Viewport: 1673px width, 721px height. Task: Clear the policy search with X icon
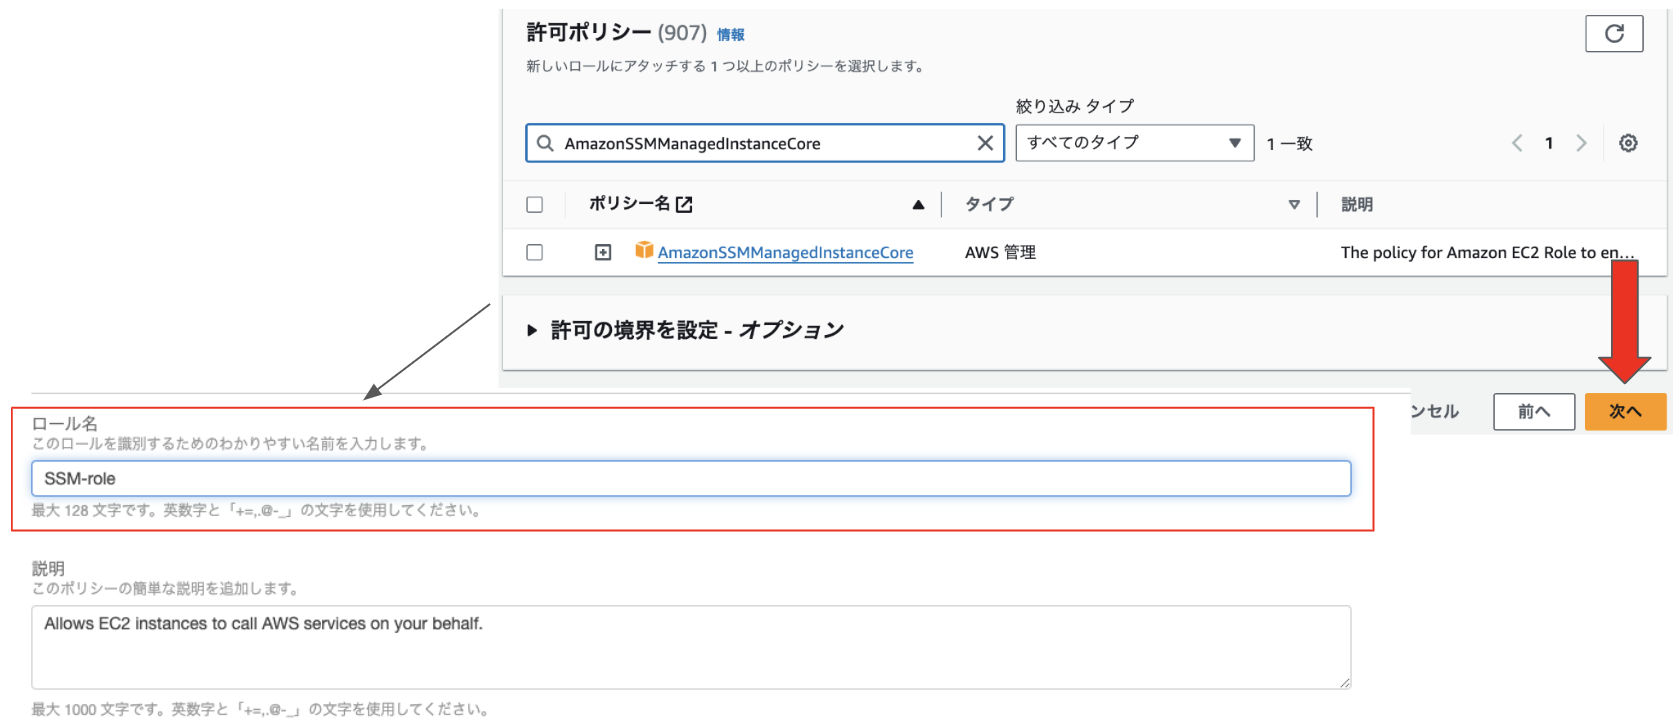[984, 143]
